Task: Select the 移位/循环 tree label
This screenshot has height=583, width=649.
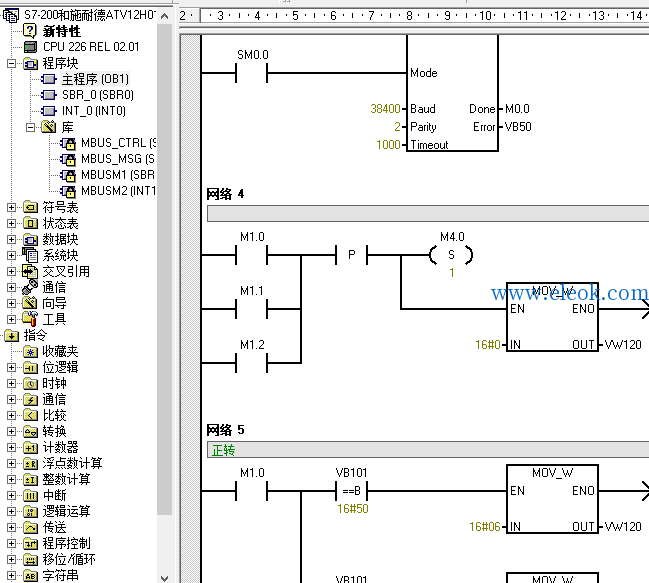Action: 69,559
